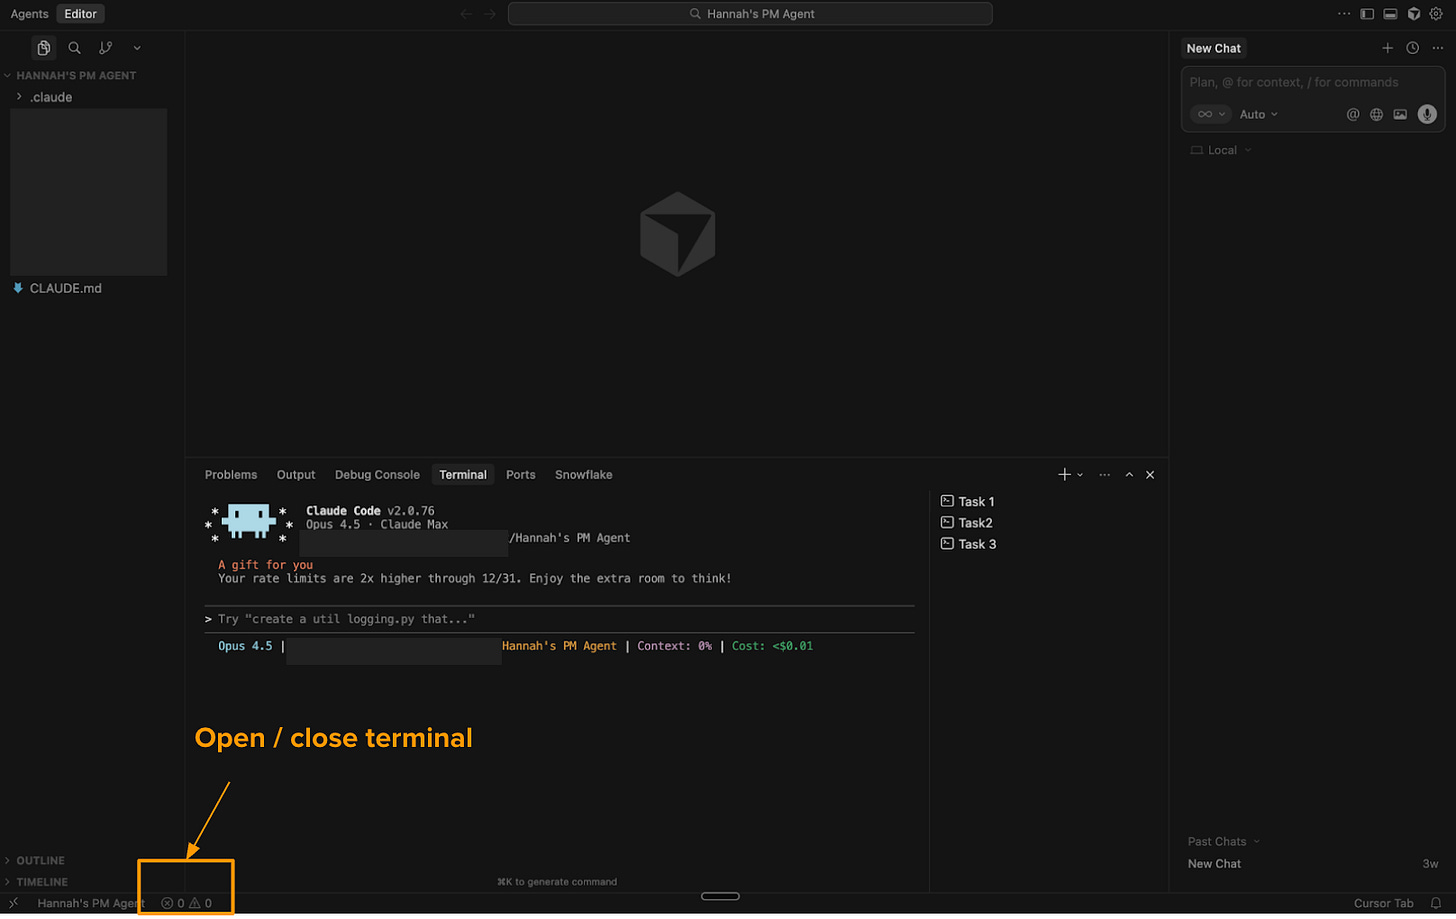Click the Context: 0% status text

coord(675,646)
